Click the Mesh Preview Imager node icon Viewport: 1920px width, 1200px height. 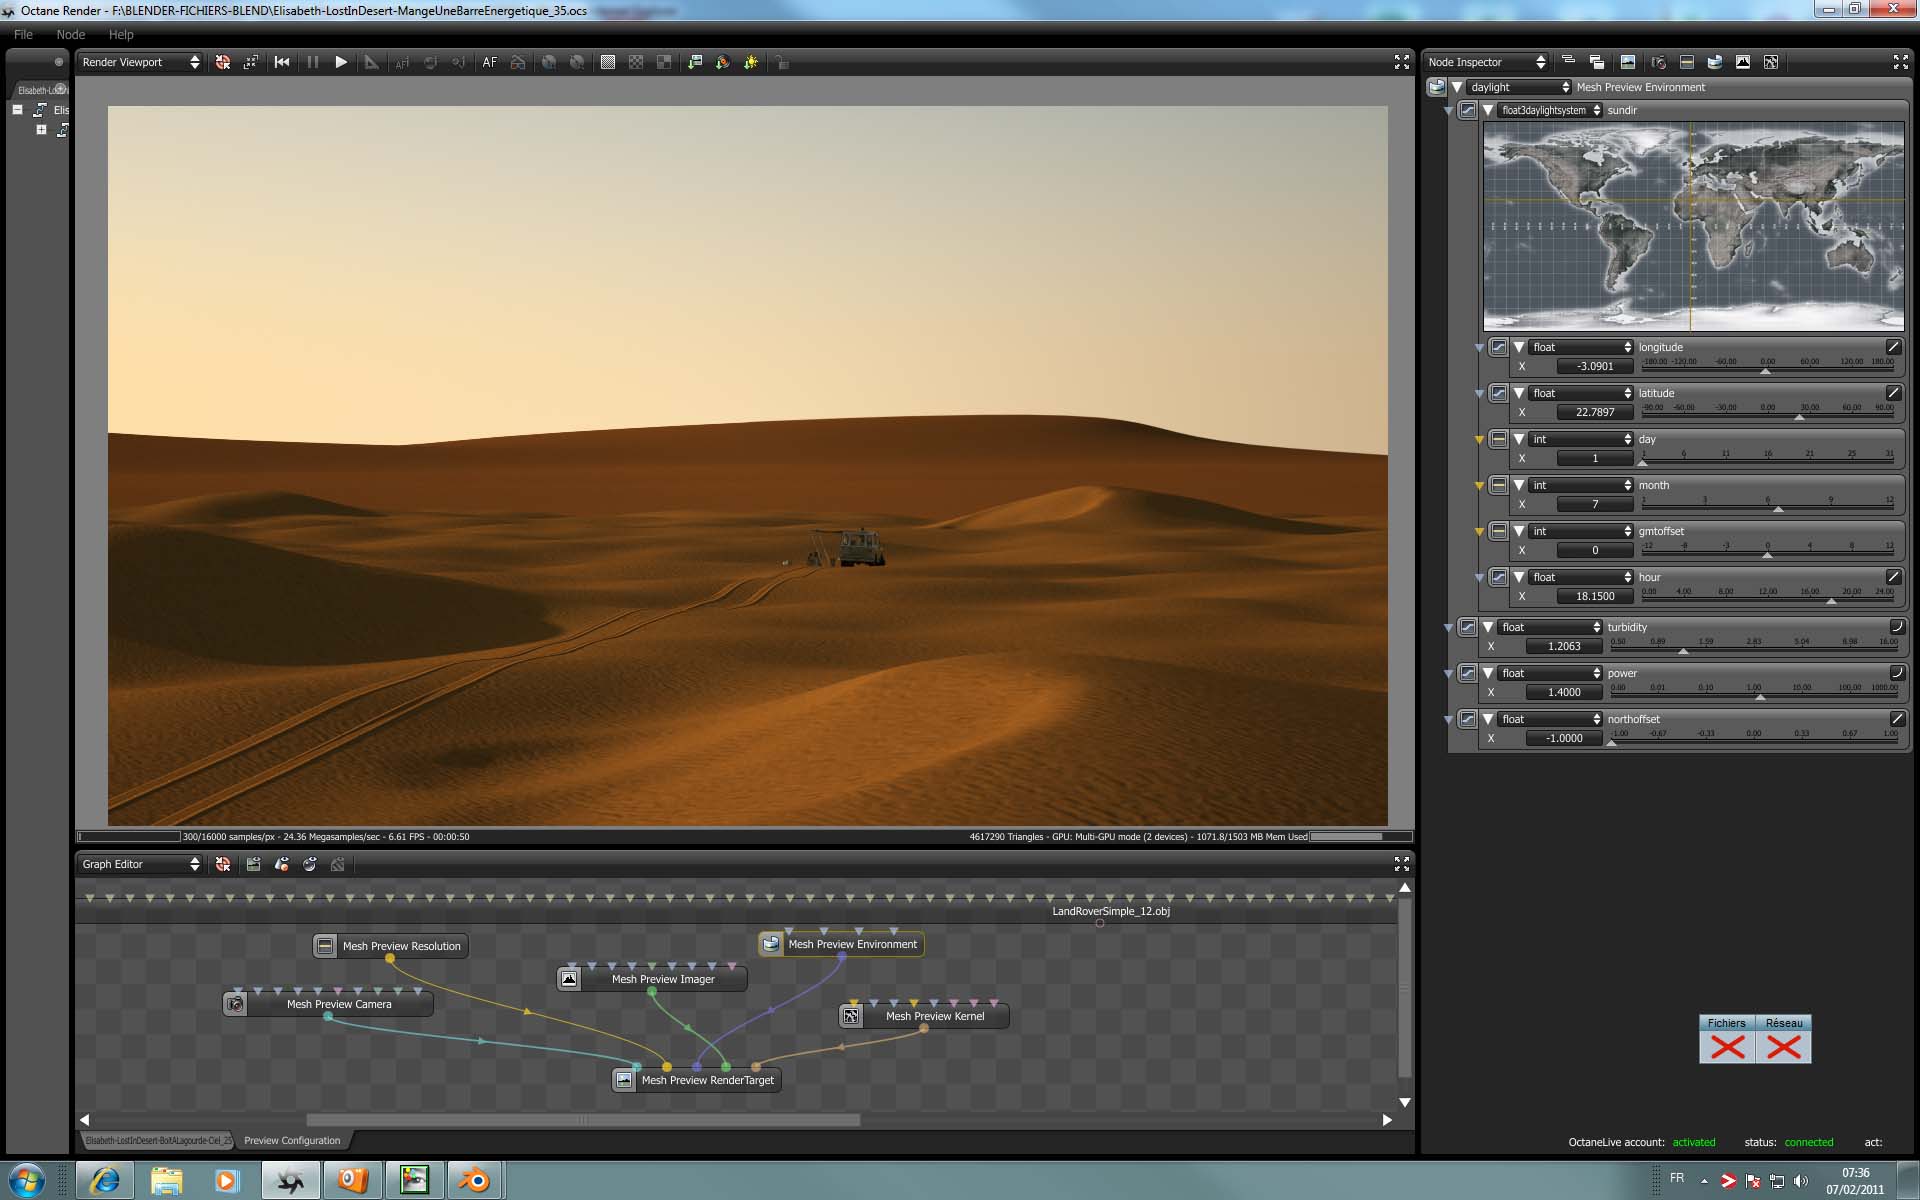pyautogui.click(x=569, y=979)
